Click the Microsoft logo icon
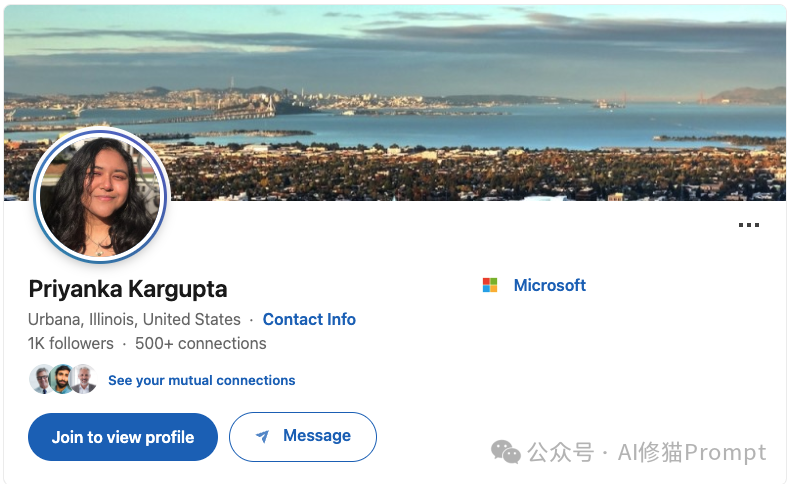 tap(490, 285)
